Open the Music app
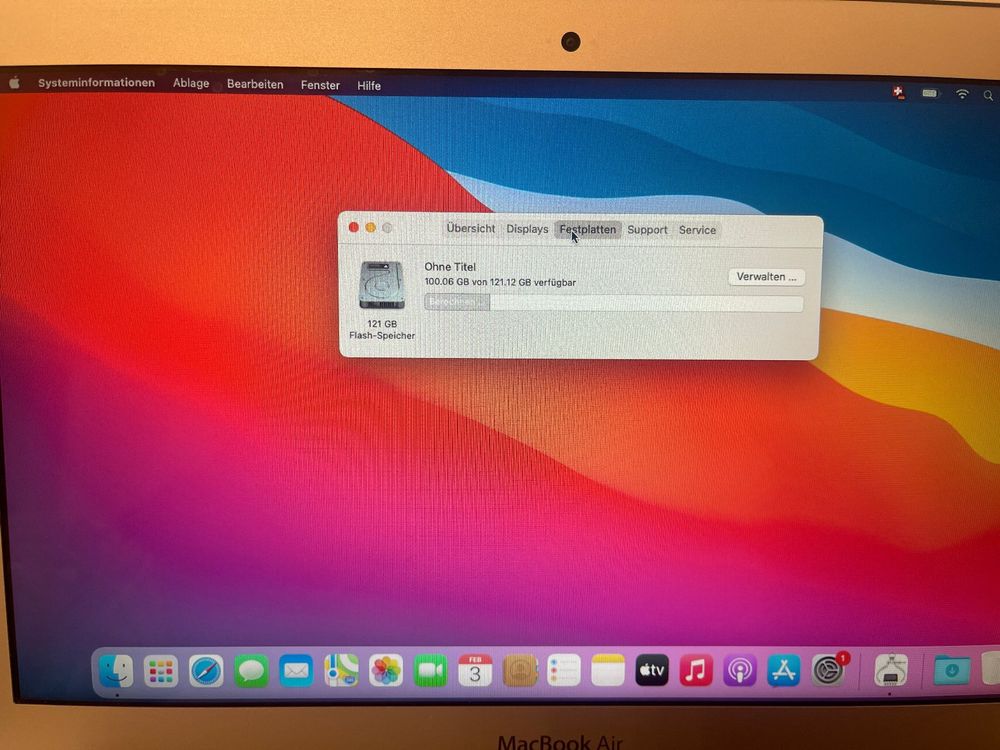 (x=697, y=670)
